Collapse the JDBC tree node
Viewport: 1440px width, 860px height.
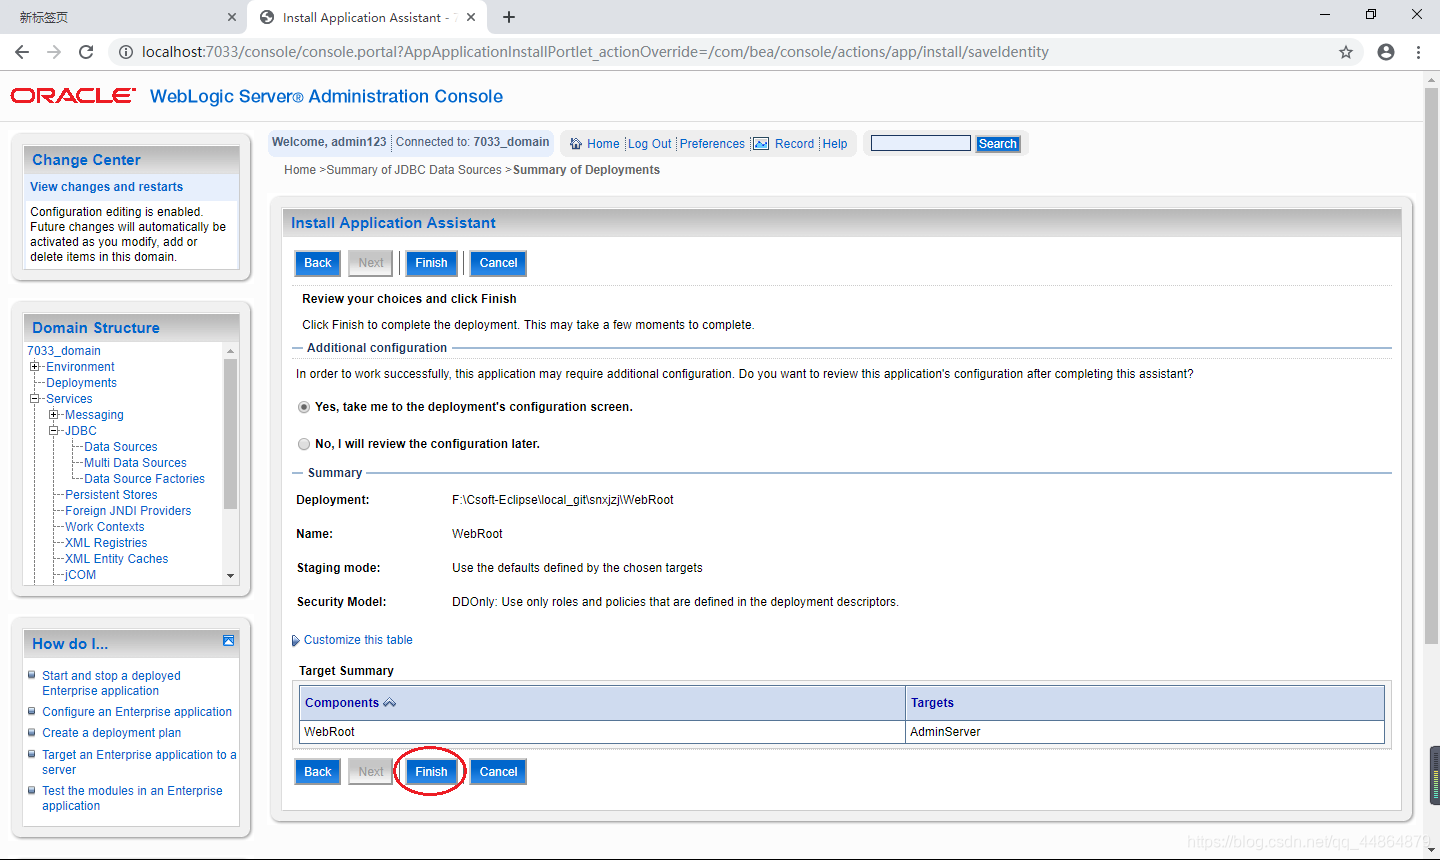tap(54, 431)
